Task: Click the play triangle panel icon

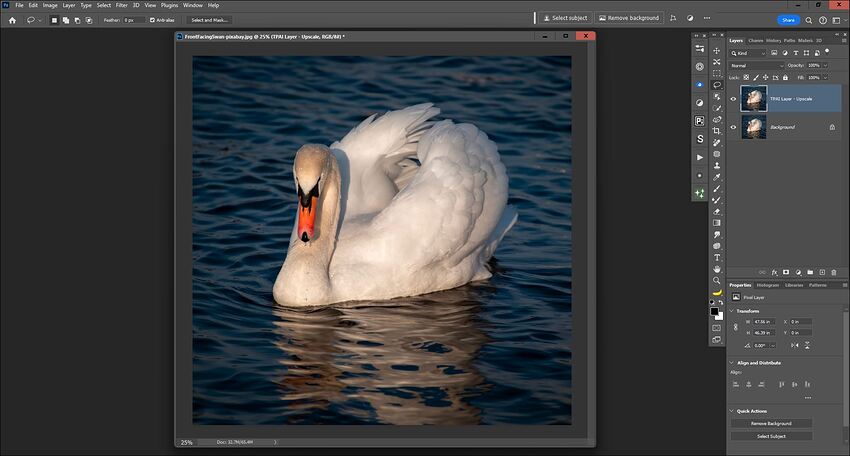Action: (x=700, y=157)
